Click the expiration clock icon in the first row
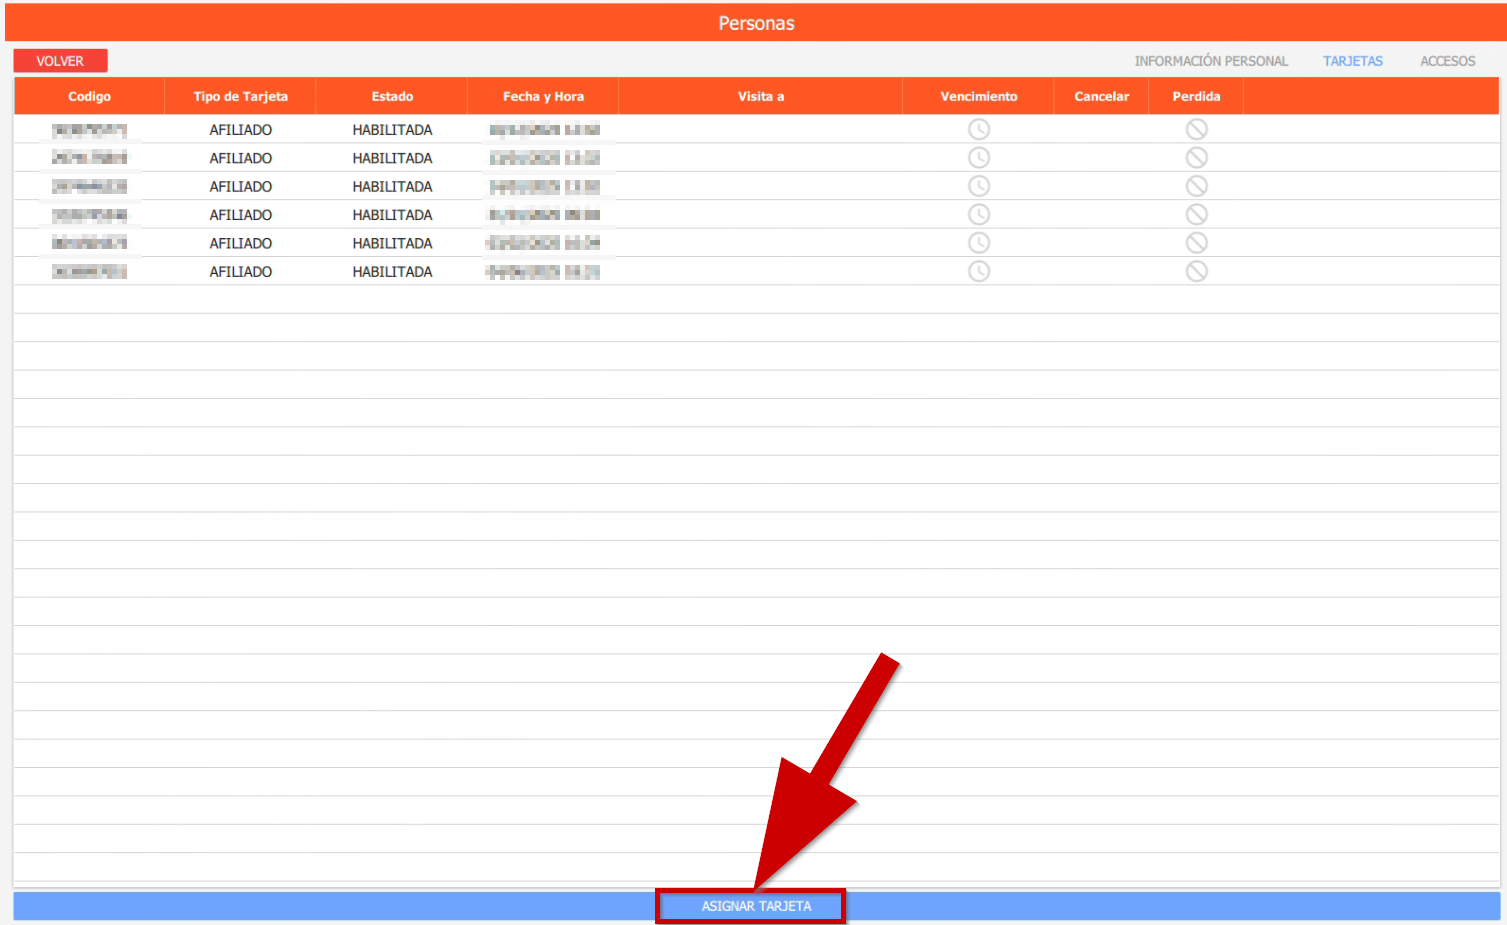Viewport: 1507px width, 925px height. point(978,129)
